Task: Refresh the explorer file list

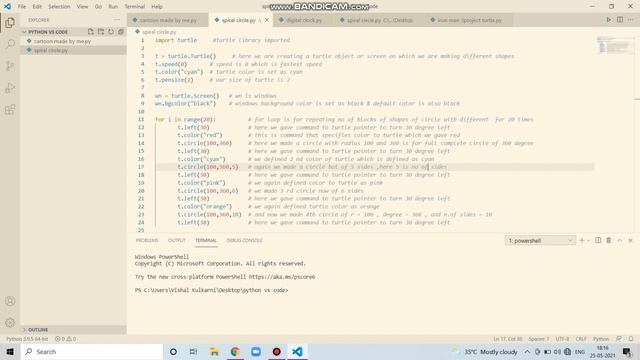Action: (111, 31)
